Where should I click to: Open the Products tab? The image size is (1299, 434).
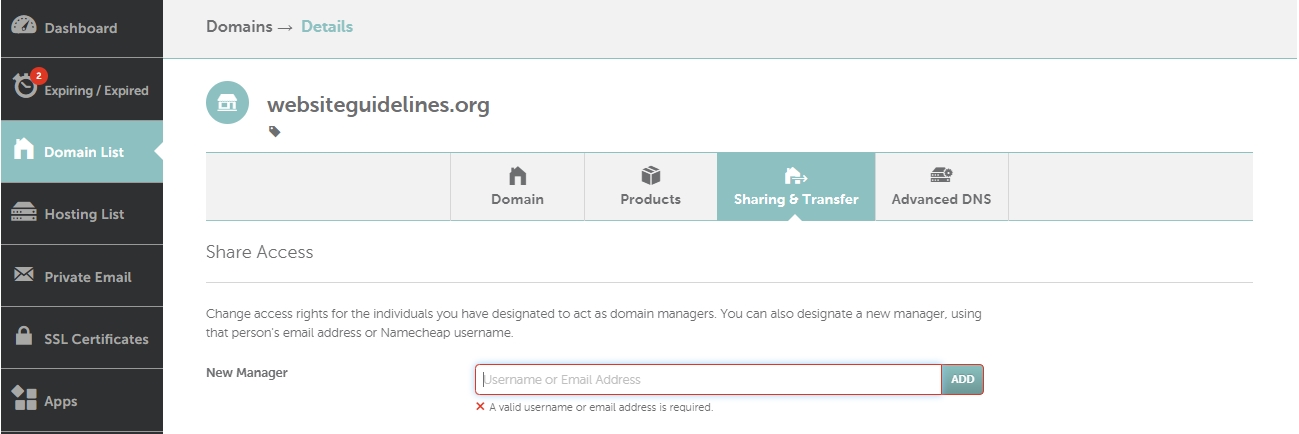pos(650,186)
